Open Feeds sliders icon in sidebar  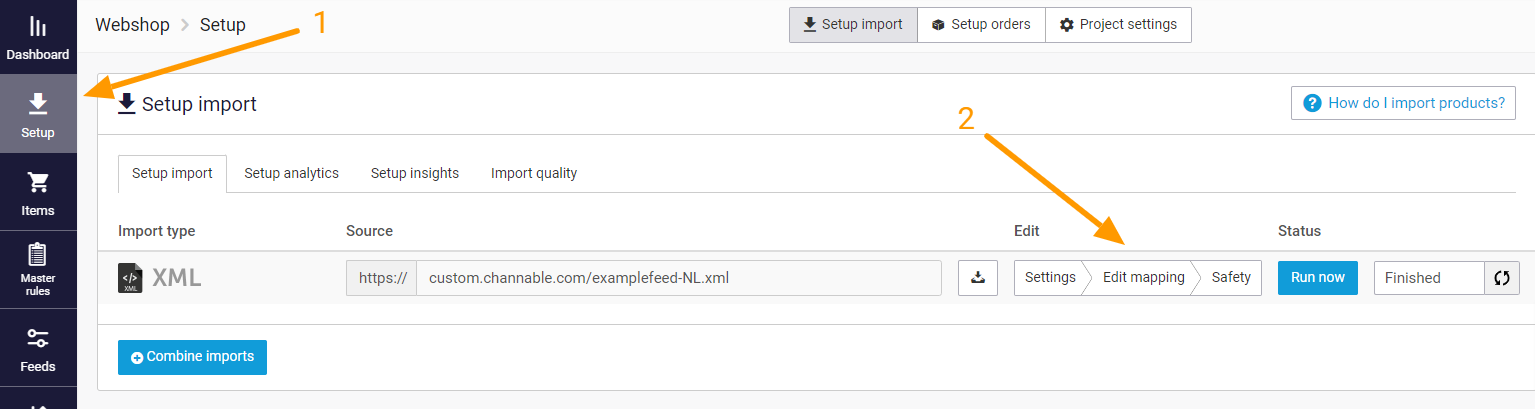point(38,338)
